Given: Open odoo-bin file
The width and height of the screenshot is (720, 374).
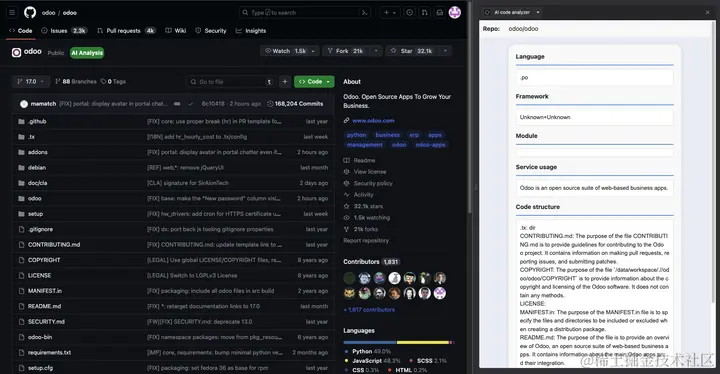Looking at the screenshot, I should pos(40,337).
